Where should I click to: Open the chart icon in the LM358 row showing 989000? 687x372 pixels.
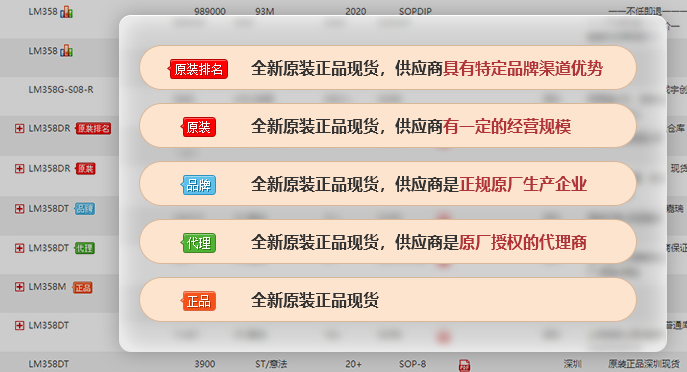pos(66,12)
